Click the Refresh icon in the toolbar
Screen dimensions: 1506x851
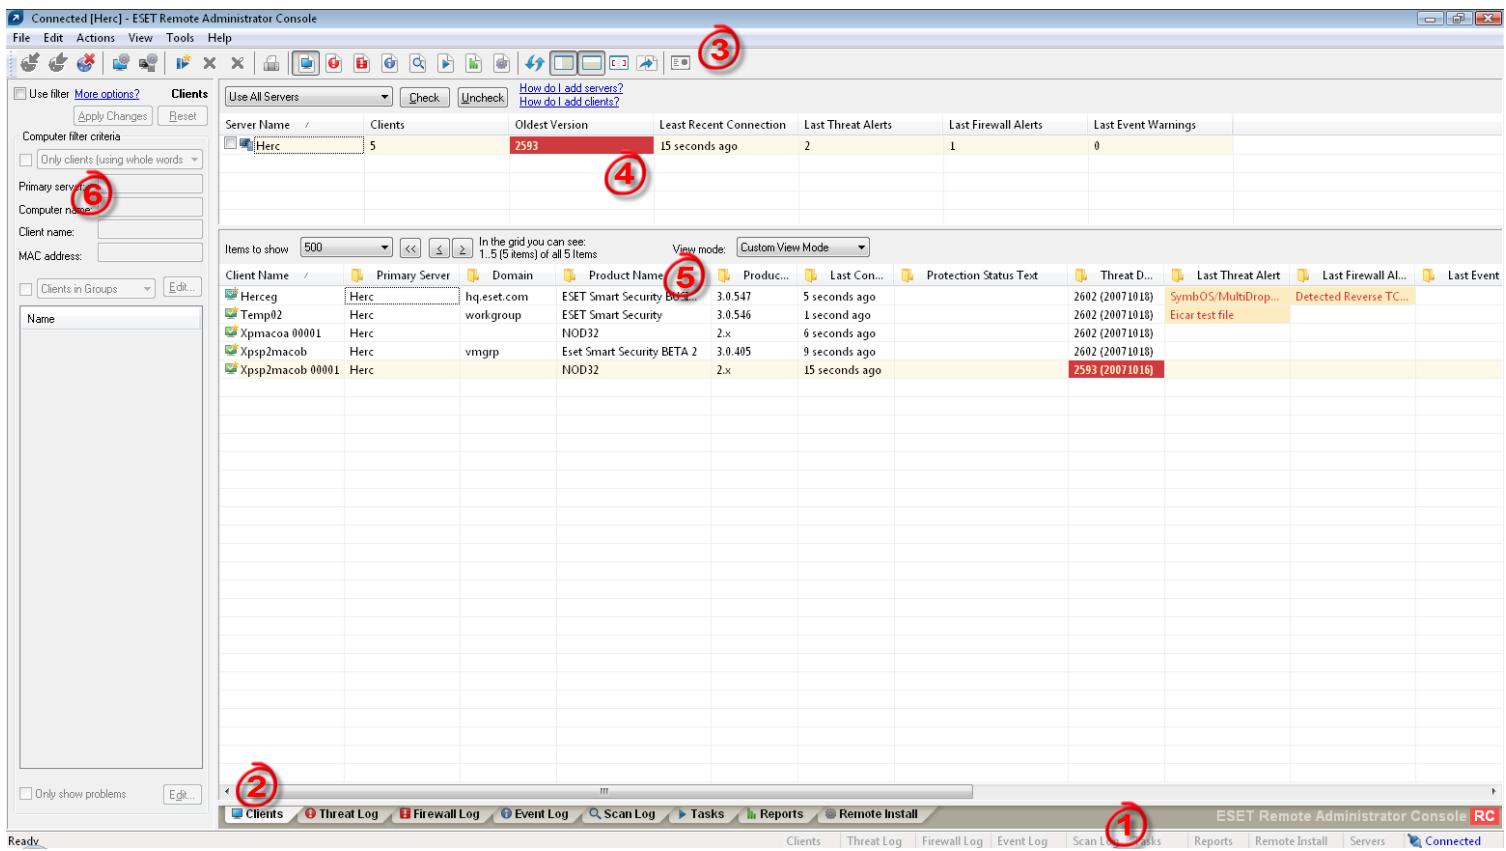tap(536, 62)
